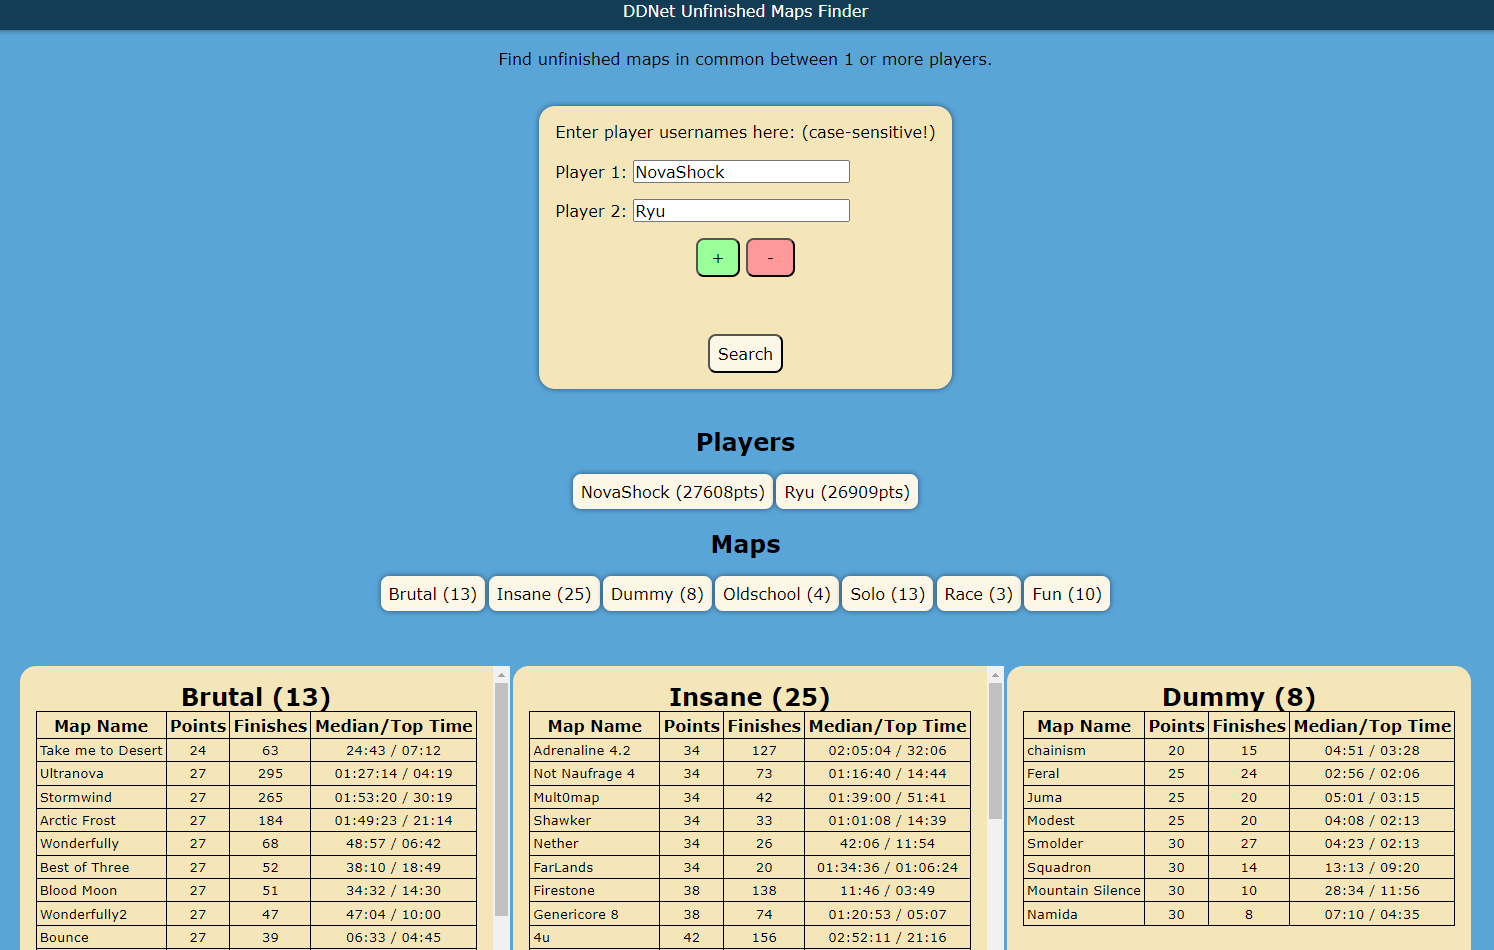Viewport: 1494px width, 950px height.
Task: Click the Search button
Action: tap(745, 354)
